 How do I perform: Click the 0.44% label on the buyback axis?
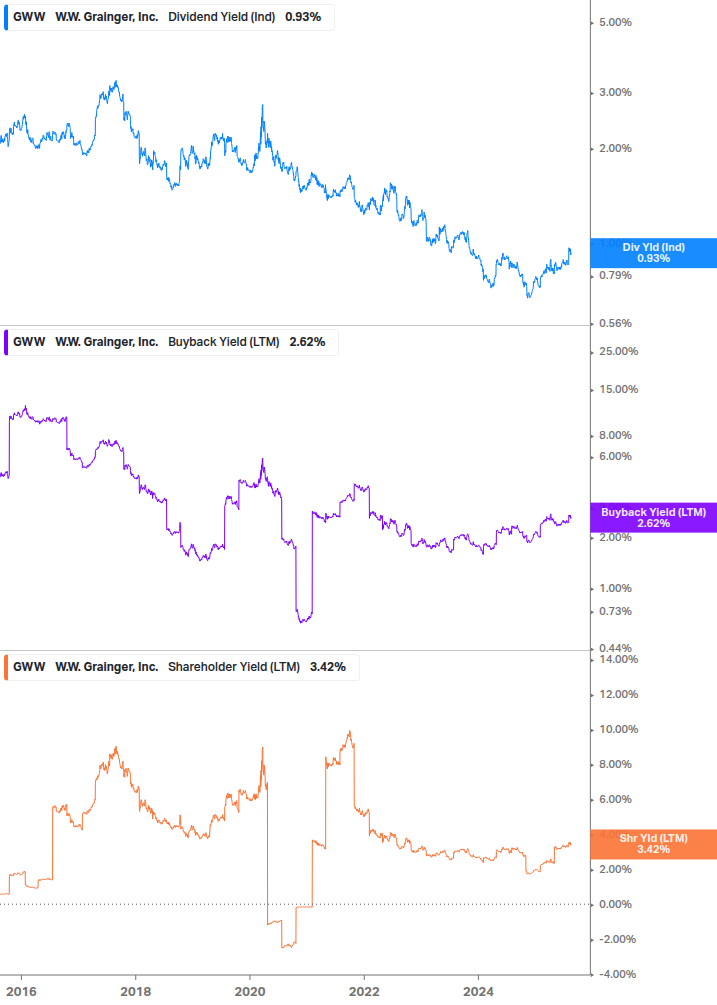tap(615, 649)
